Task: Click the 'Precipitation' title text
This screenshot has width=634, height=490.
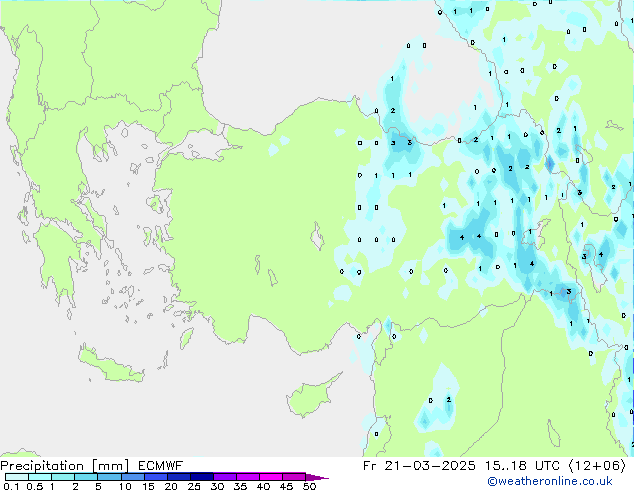Action: click(x=42, y=466)
